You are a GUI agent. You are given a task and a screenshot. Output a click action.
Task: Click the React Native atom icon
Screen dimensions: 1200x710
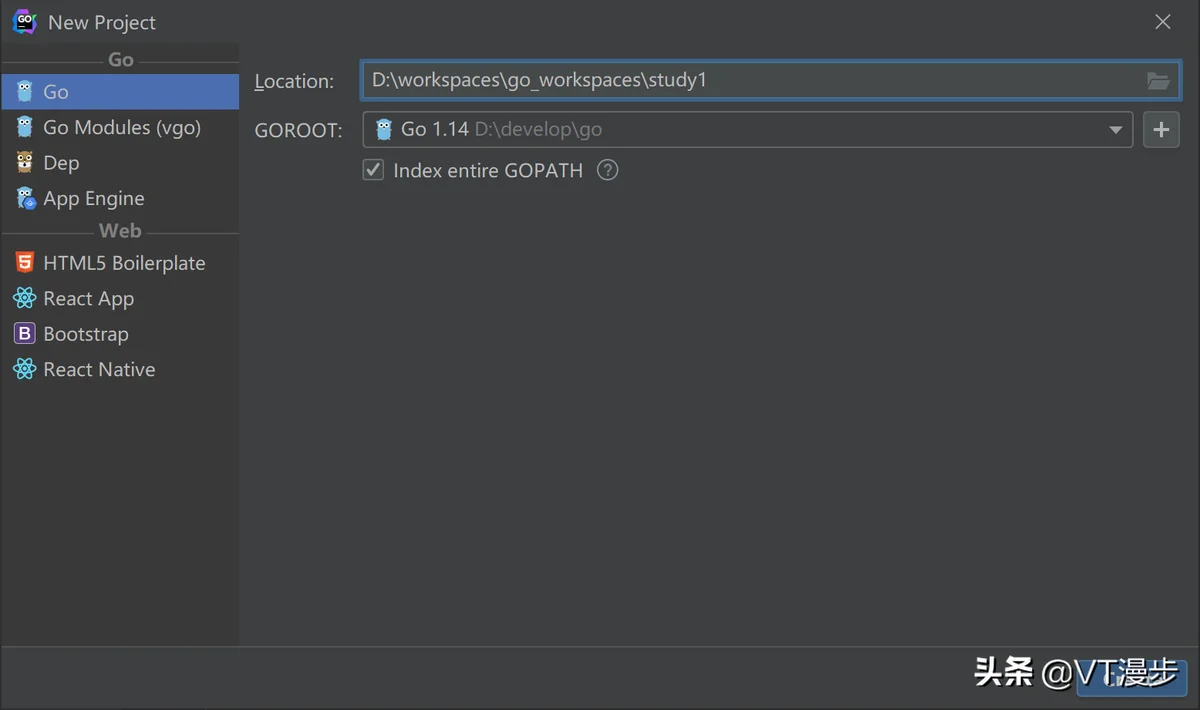pos(24,369)
